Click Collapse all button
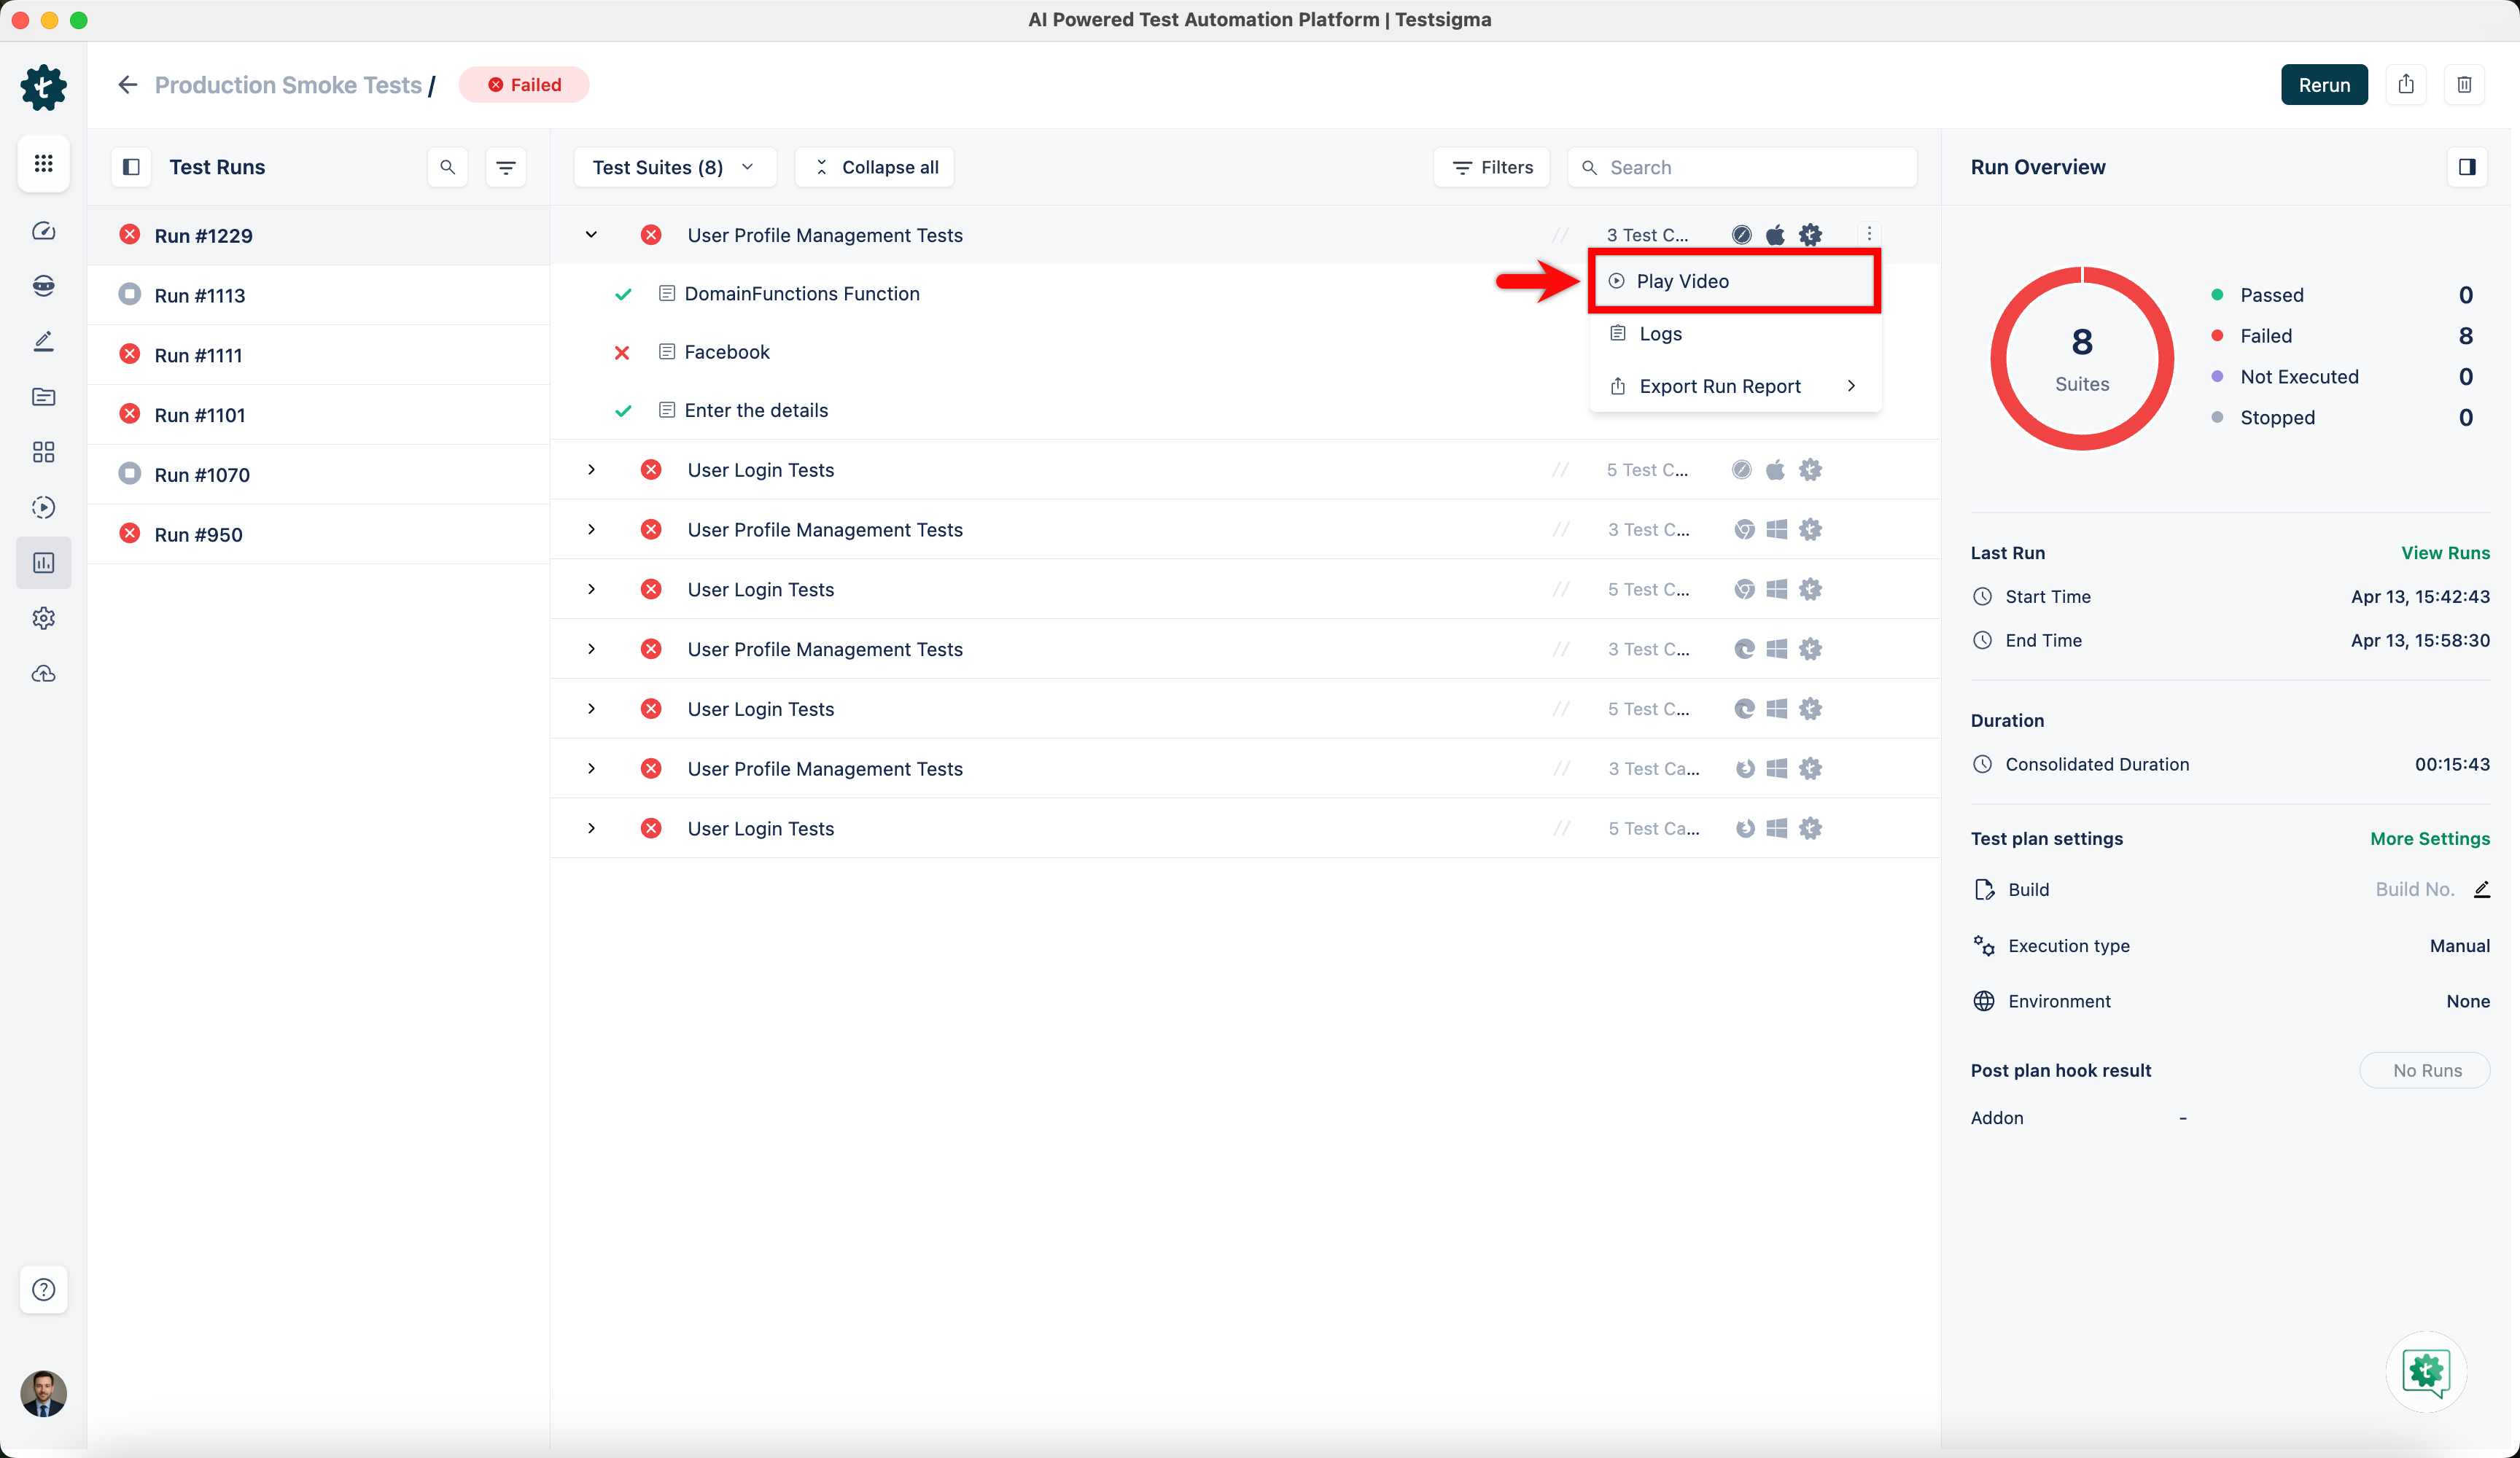 pyautogui.click(x=876, y=167)
